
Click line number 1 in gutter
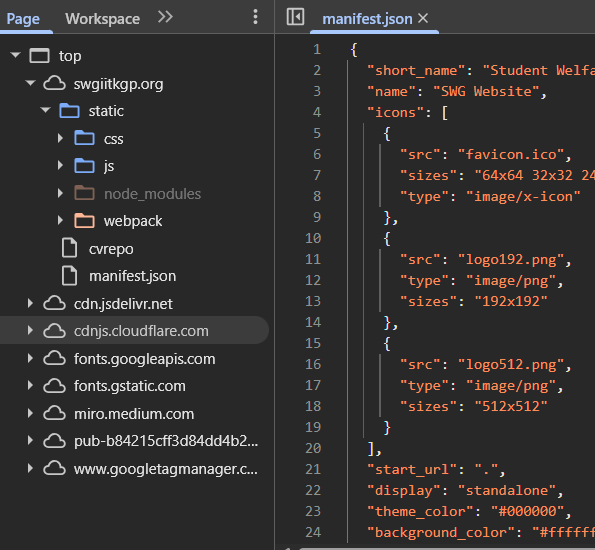coord(317,49)
